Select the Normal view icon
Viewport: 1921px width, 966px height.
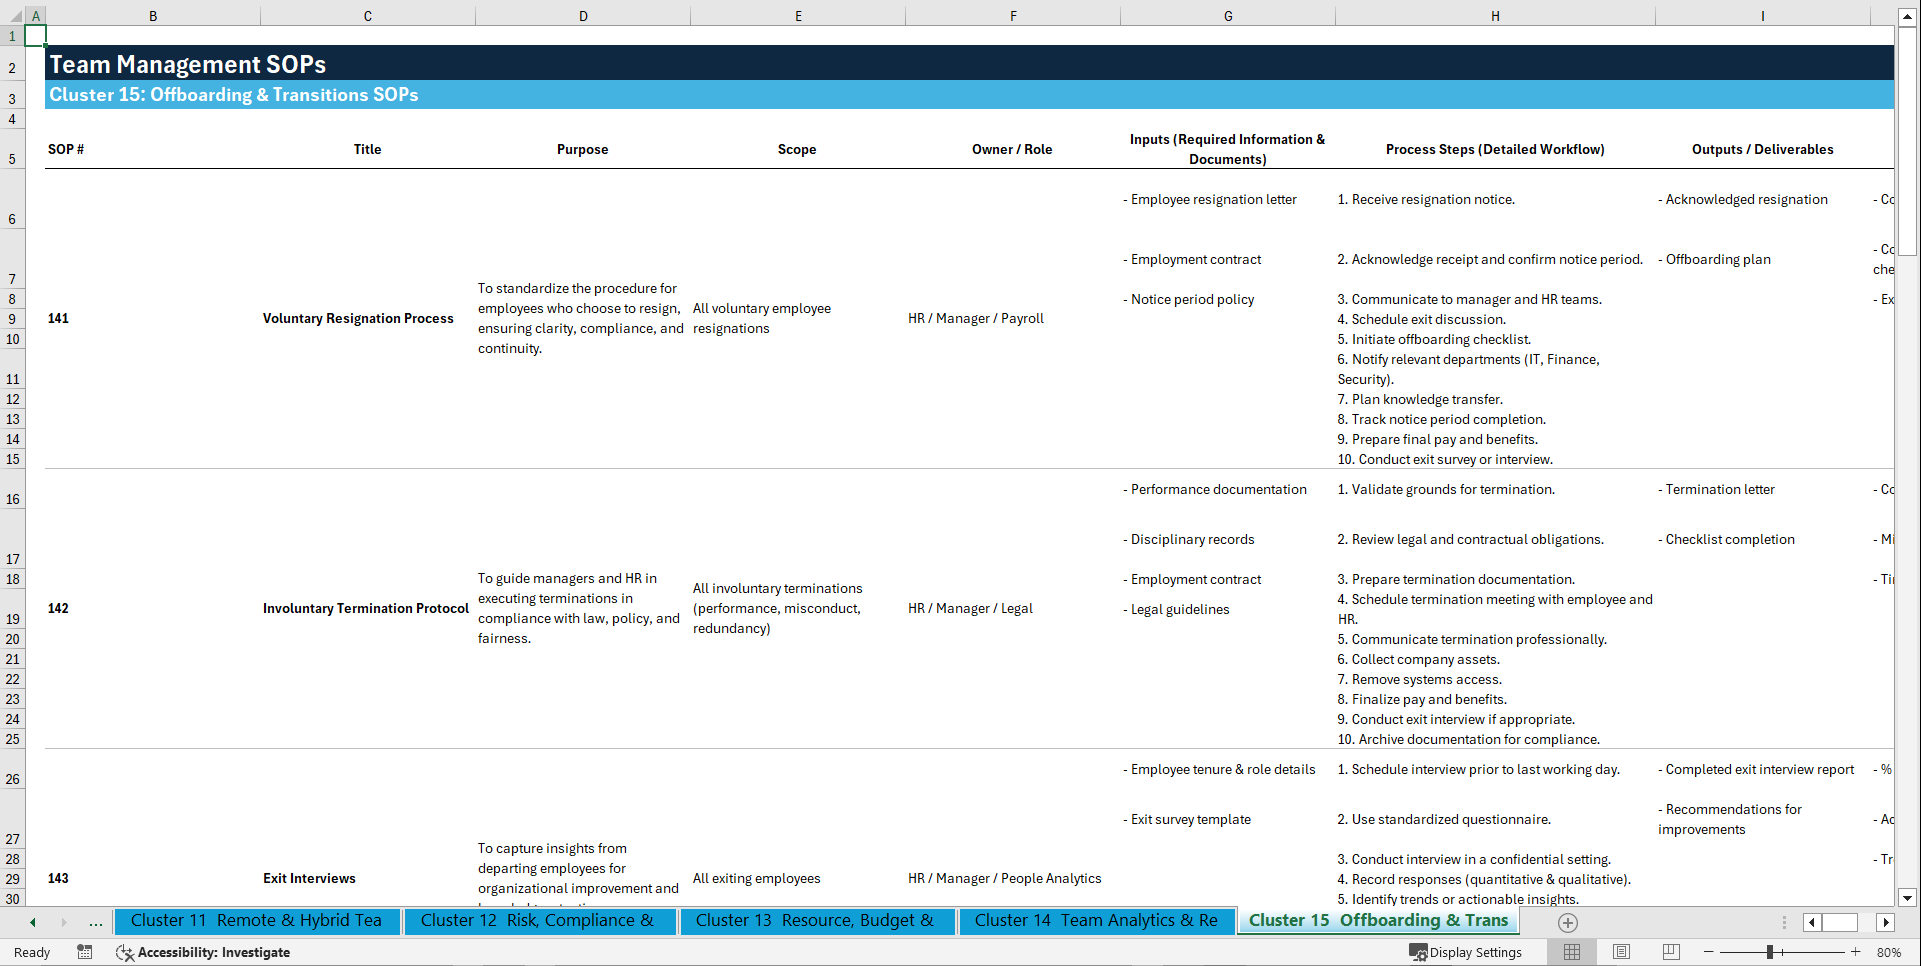coord(1571,952)
